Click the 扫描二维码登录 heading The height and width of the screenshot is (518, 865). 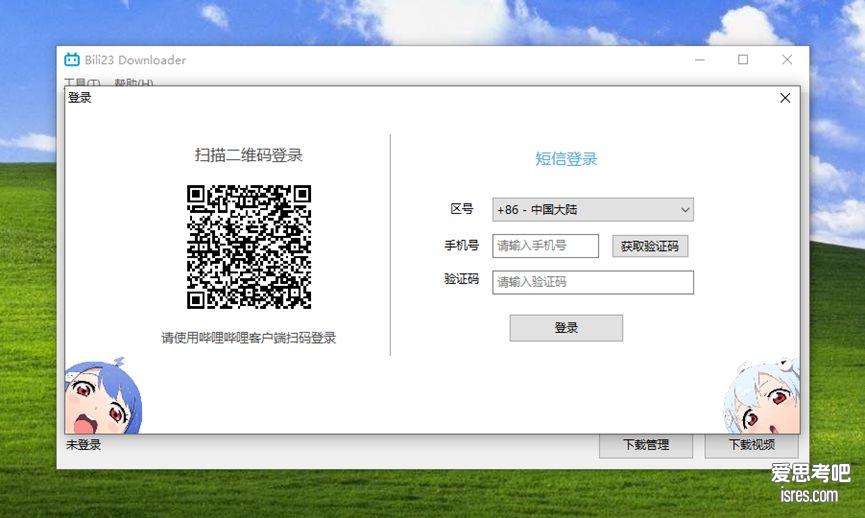[249, 155]
